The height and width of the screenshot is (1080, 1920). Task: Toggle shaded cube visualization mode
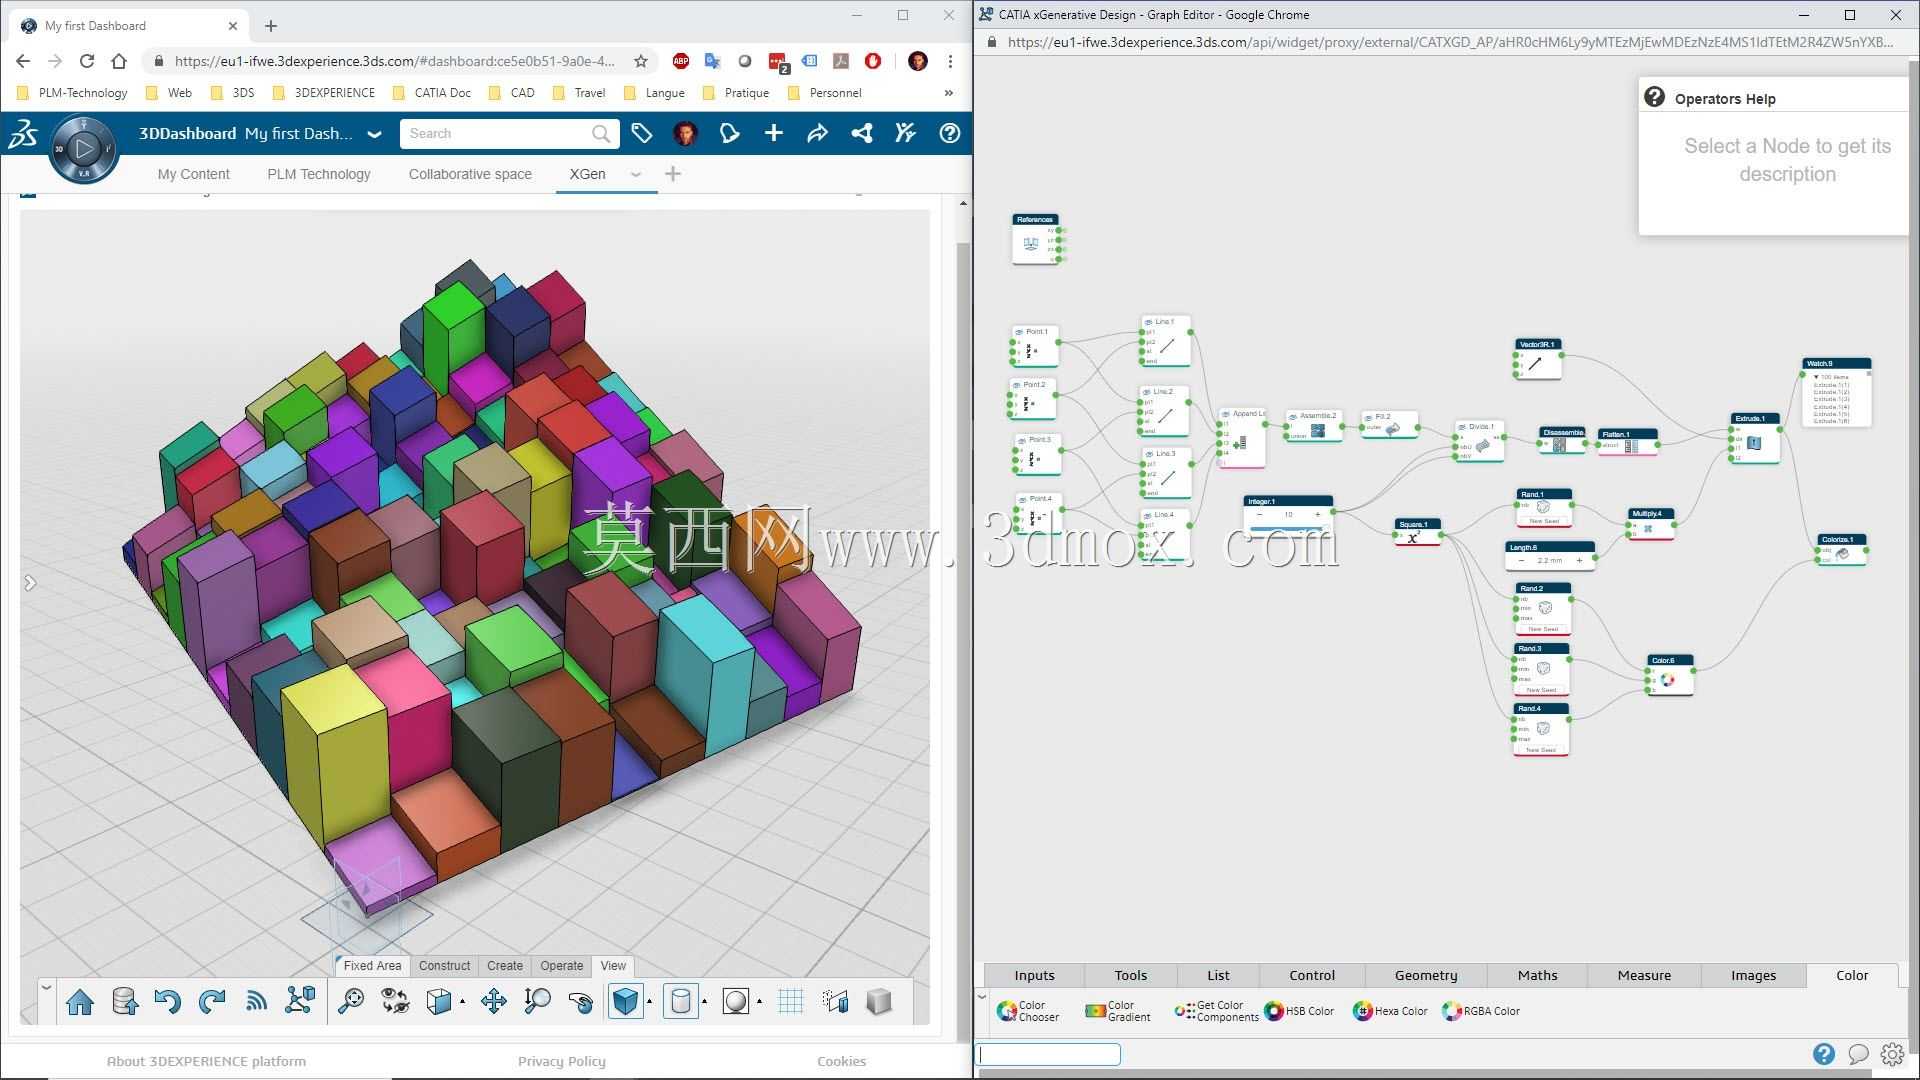pos(625,1001)
